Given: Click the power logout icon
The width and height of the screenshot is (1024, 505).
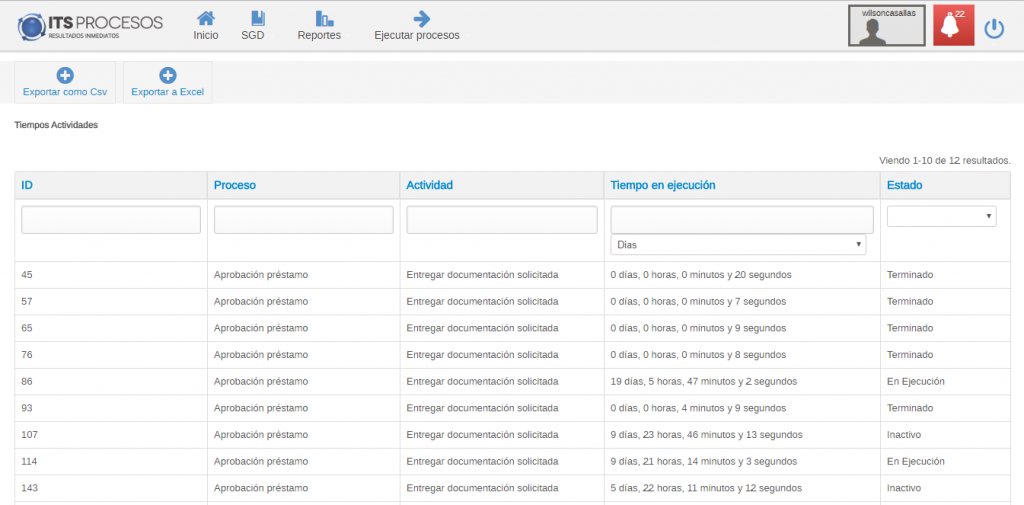Looking at the screenshot, I should coord(994,29).
